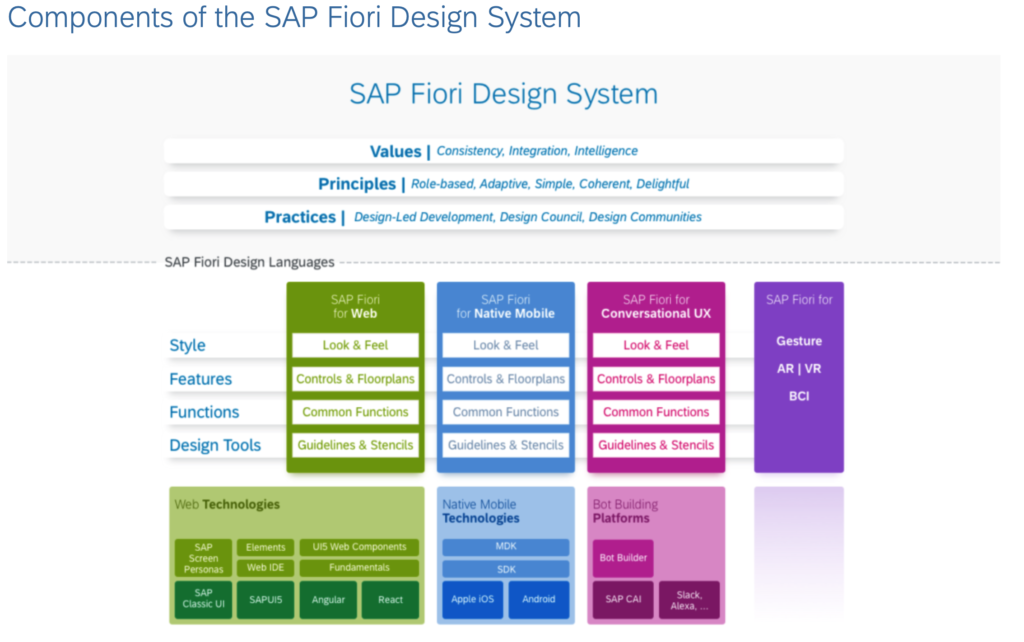The image size is (1024, 642).
Task: Choose the SAP Classic UI box
Action: (x=203, y=599)
